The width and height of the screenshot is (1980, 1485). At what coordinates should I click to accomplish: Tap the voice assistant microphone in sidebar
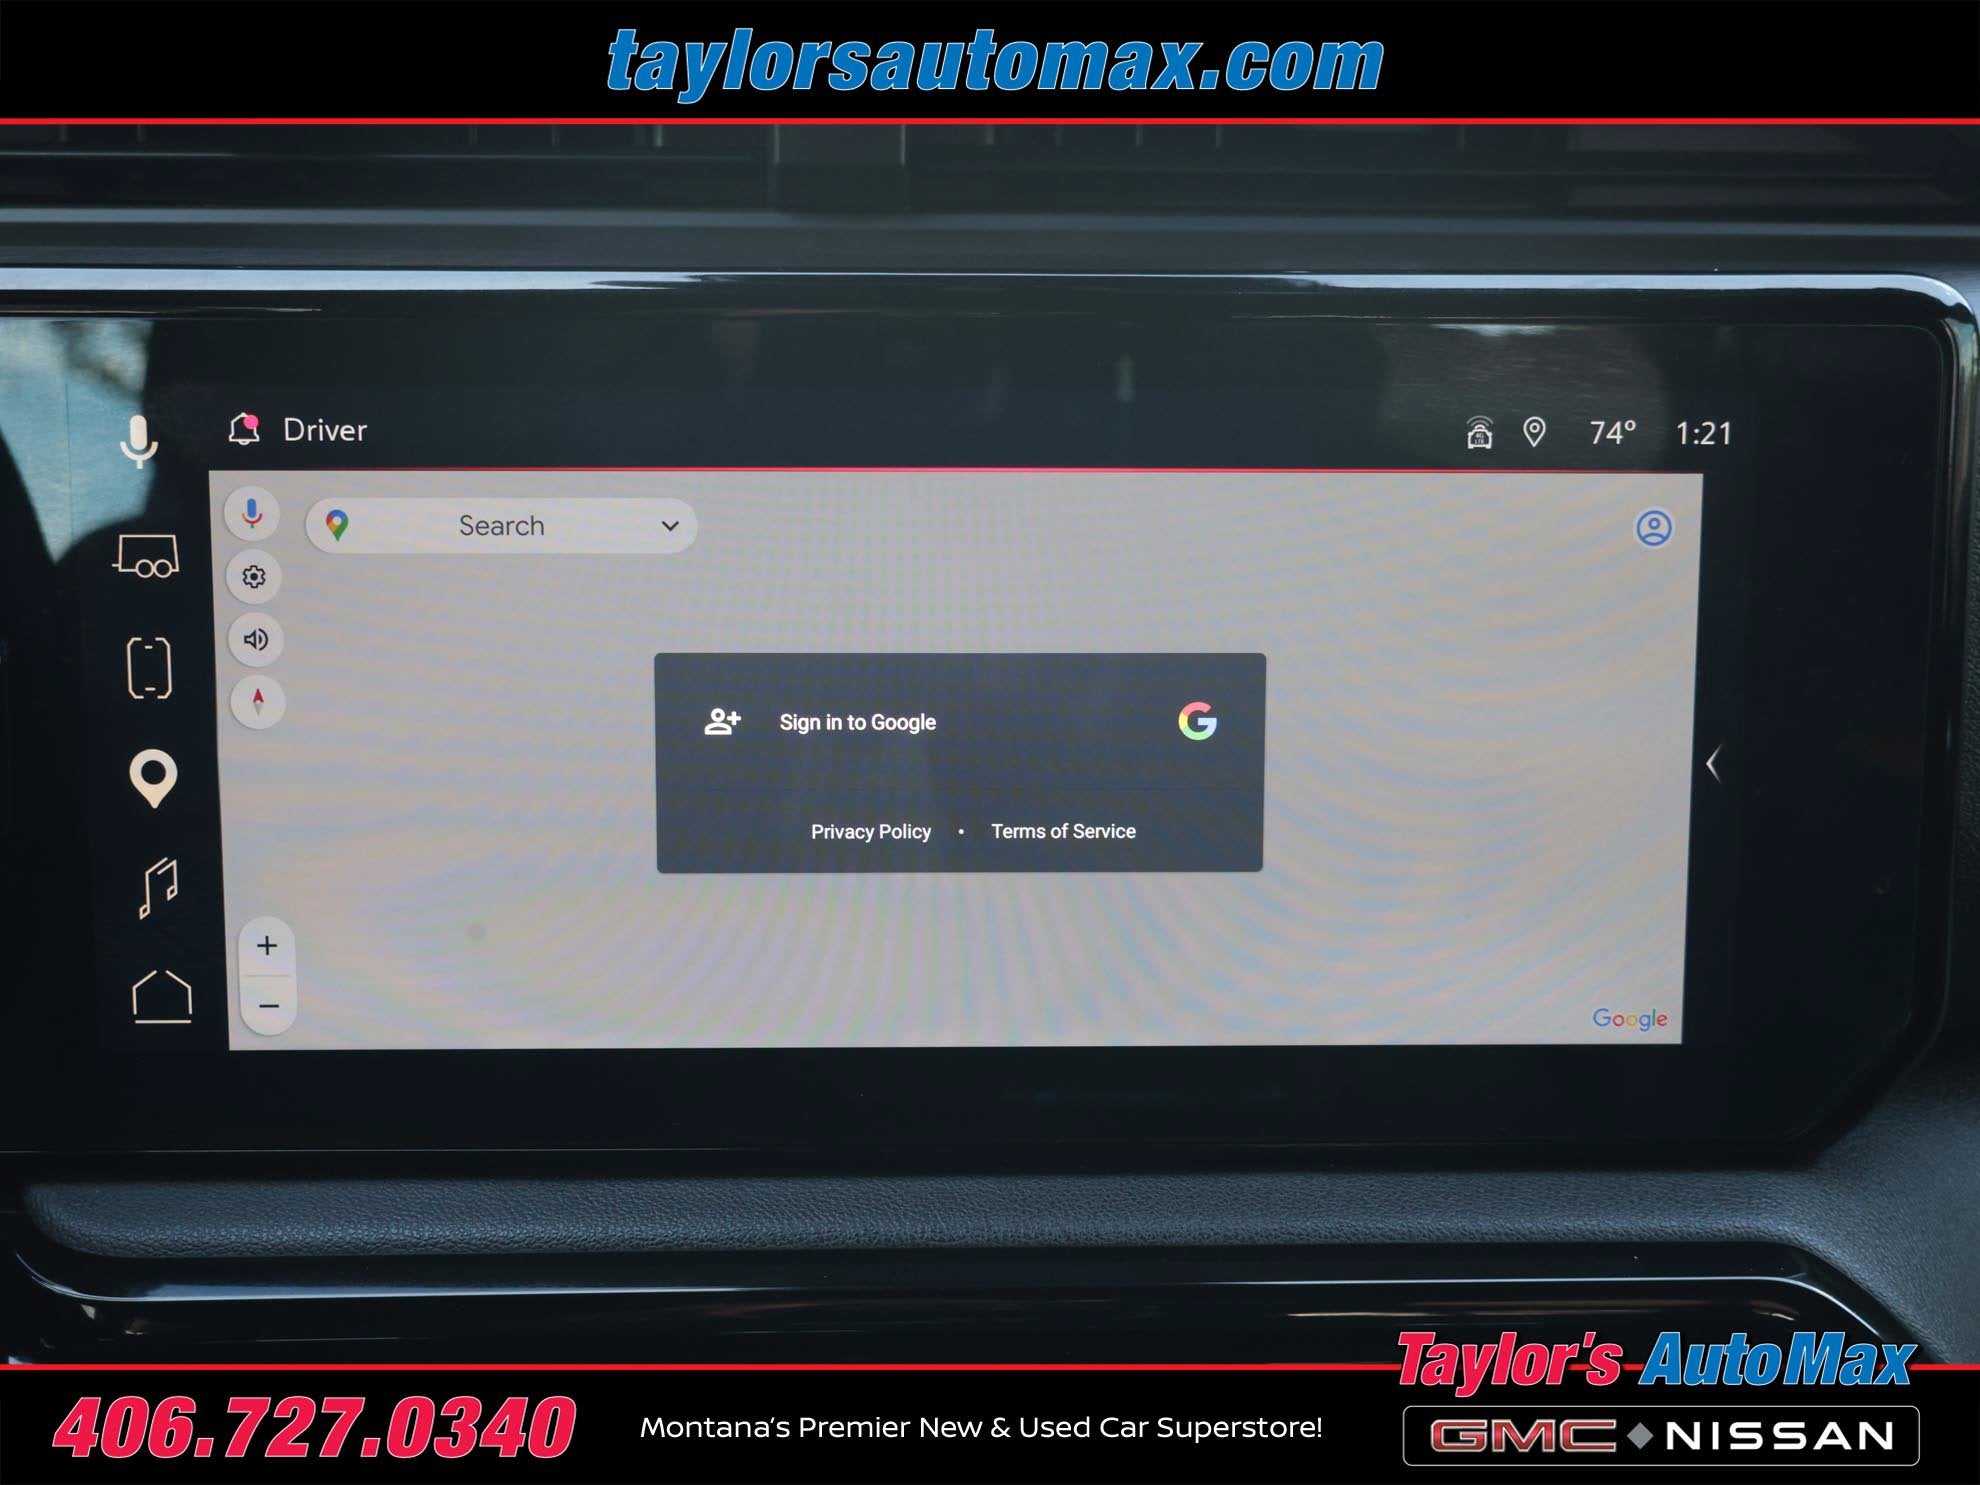point(139,441)
